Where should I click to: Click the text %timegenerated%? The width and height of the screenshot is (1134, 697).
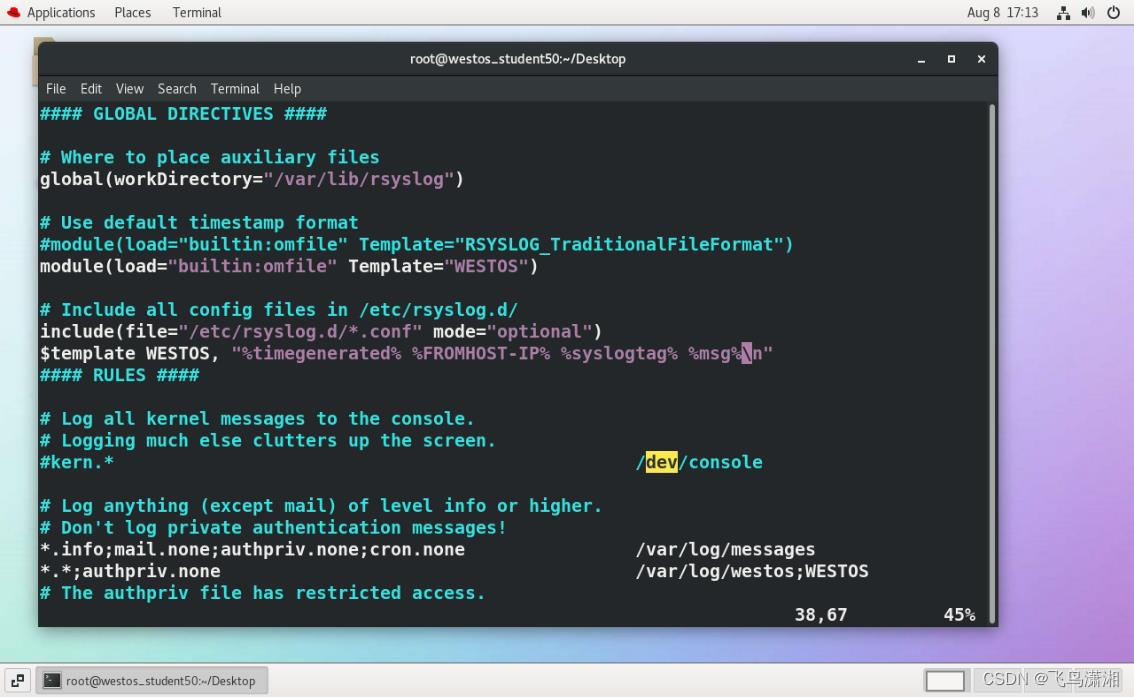[x=322, y=354]
